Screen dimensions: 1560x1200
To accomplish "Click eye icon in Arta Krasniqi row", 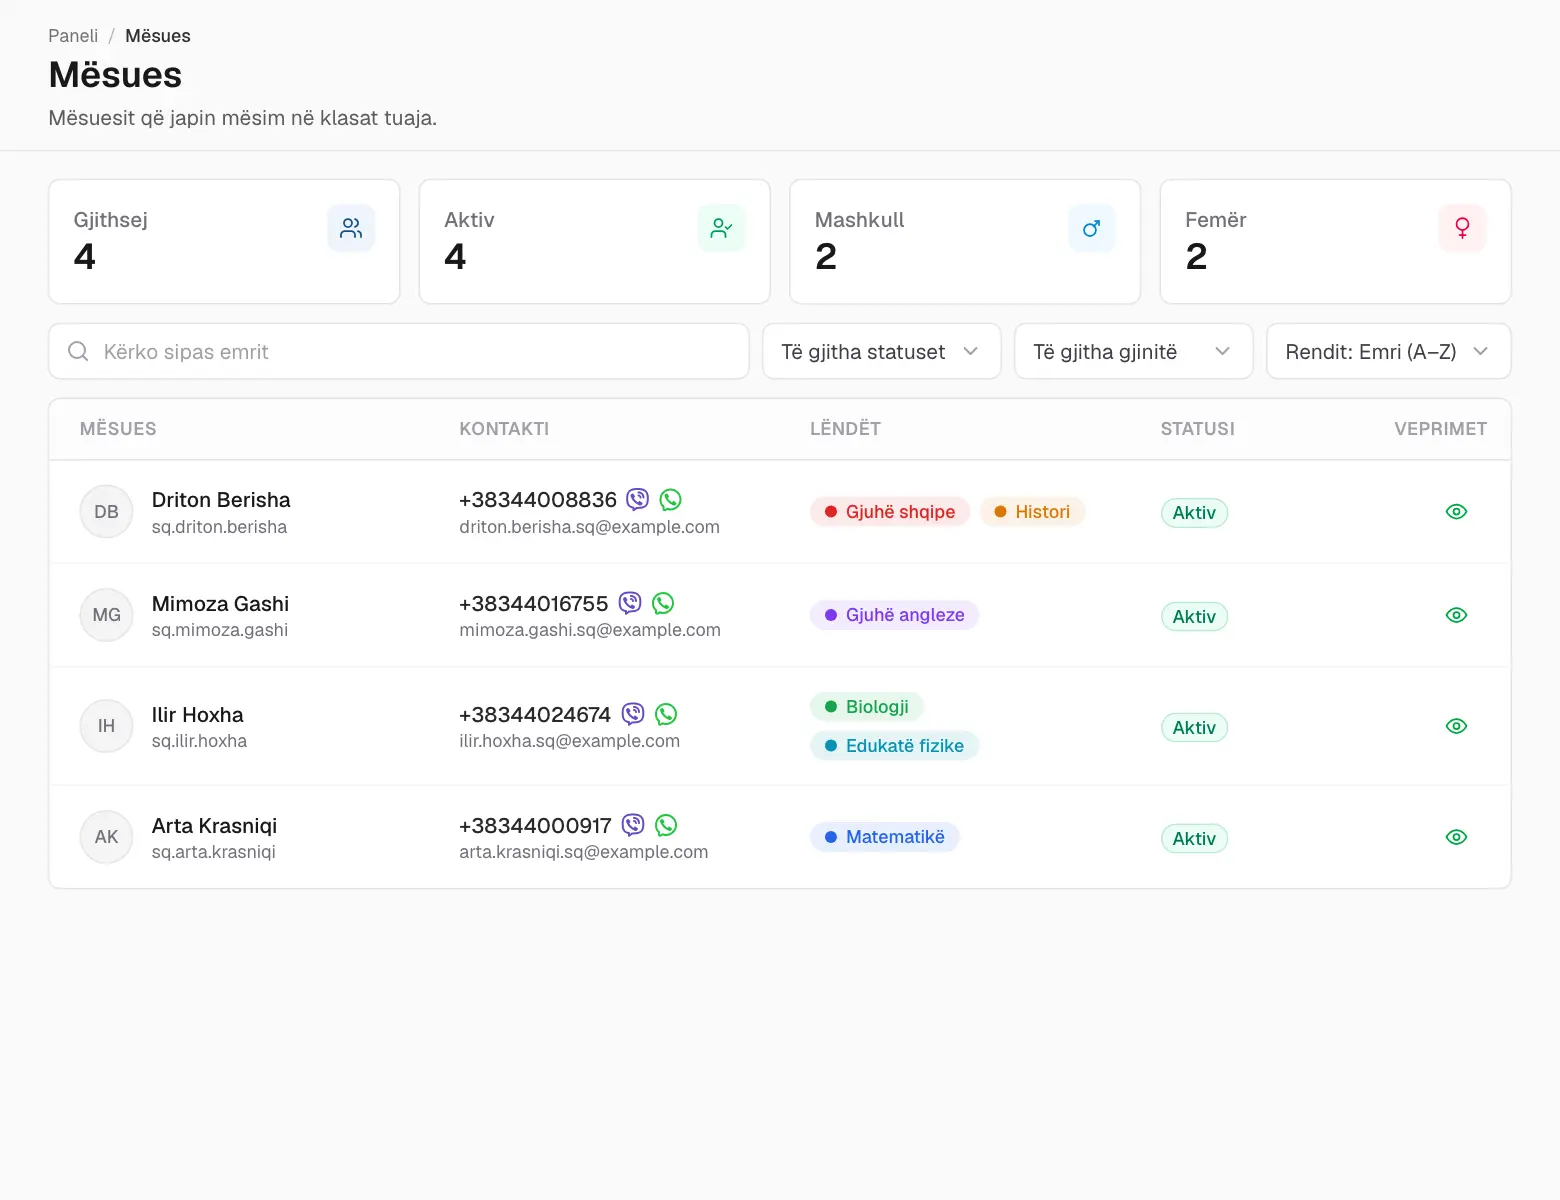I will 1456,837.
